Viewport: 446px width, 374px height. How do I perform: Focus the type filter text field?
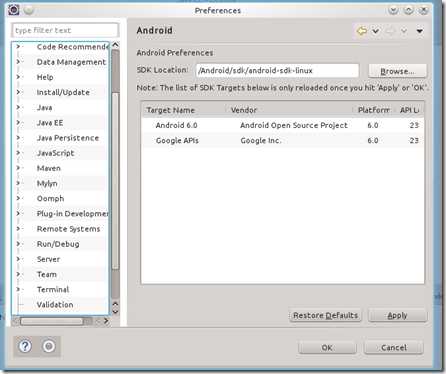coord(65,30)
